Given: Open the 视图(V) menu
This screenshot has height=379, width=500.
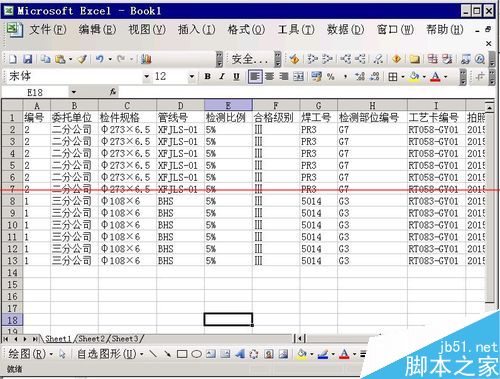Looking at the screenshot, I should [147, 30].
